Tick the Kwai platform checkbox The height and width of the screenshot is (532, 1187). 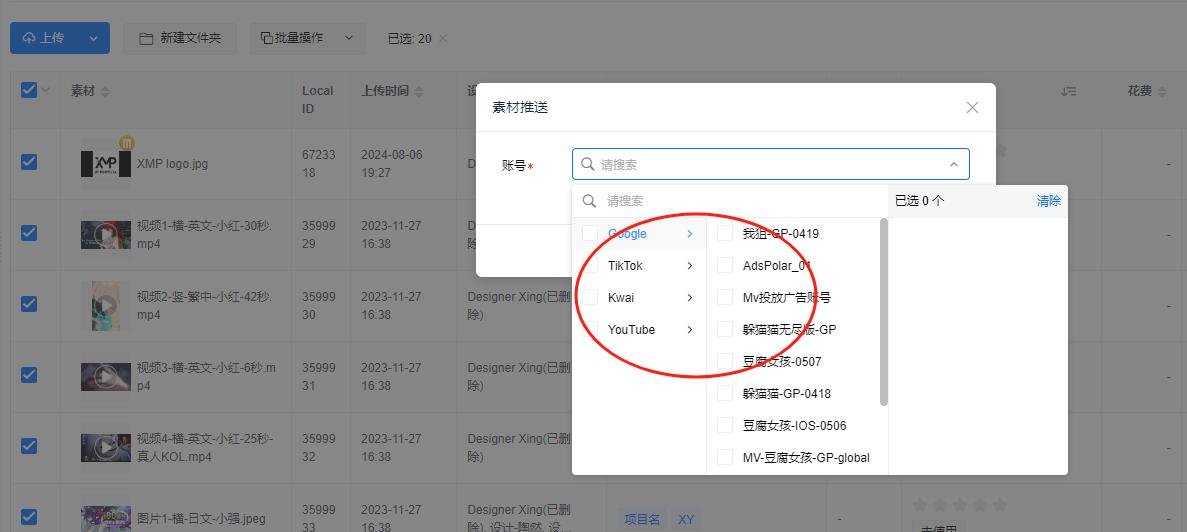coord(590,297)
